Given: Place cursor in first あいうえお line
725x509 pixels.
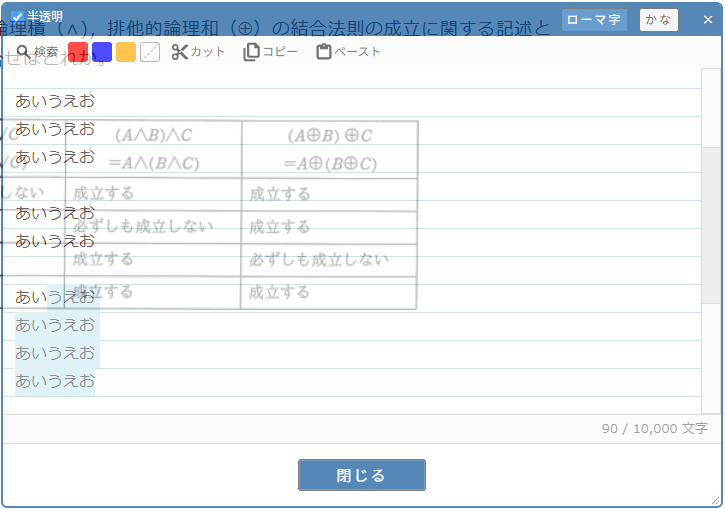Looking at the screenshot, I should tap(55, 101).
